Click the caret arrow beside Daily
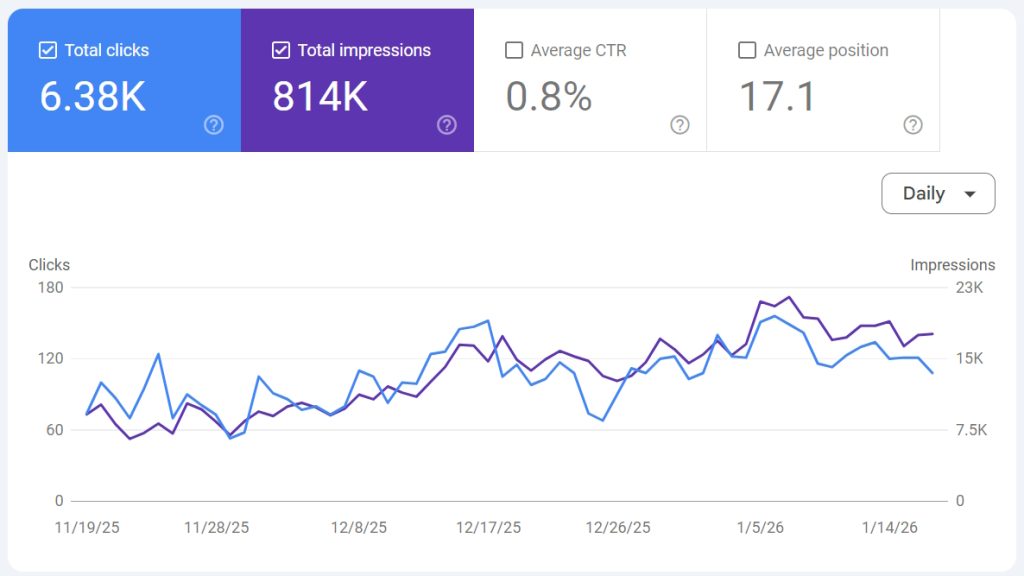 click(969, 195)
